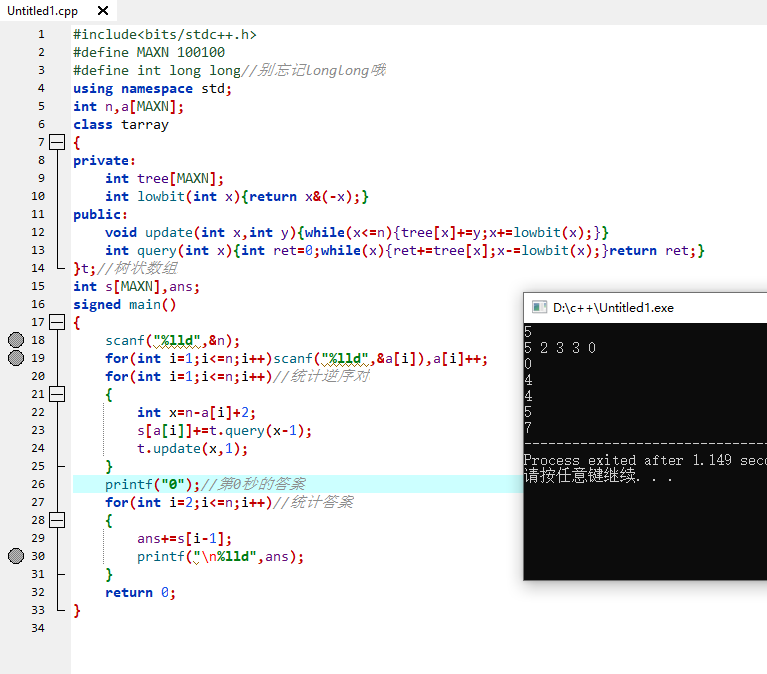Click the 'int tree[MAXN];' line
This screenshot has width=767, height=674.
(164, 179)
